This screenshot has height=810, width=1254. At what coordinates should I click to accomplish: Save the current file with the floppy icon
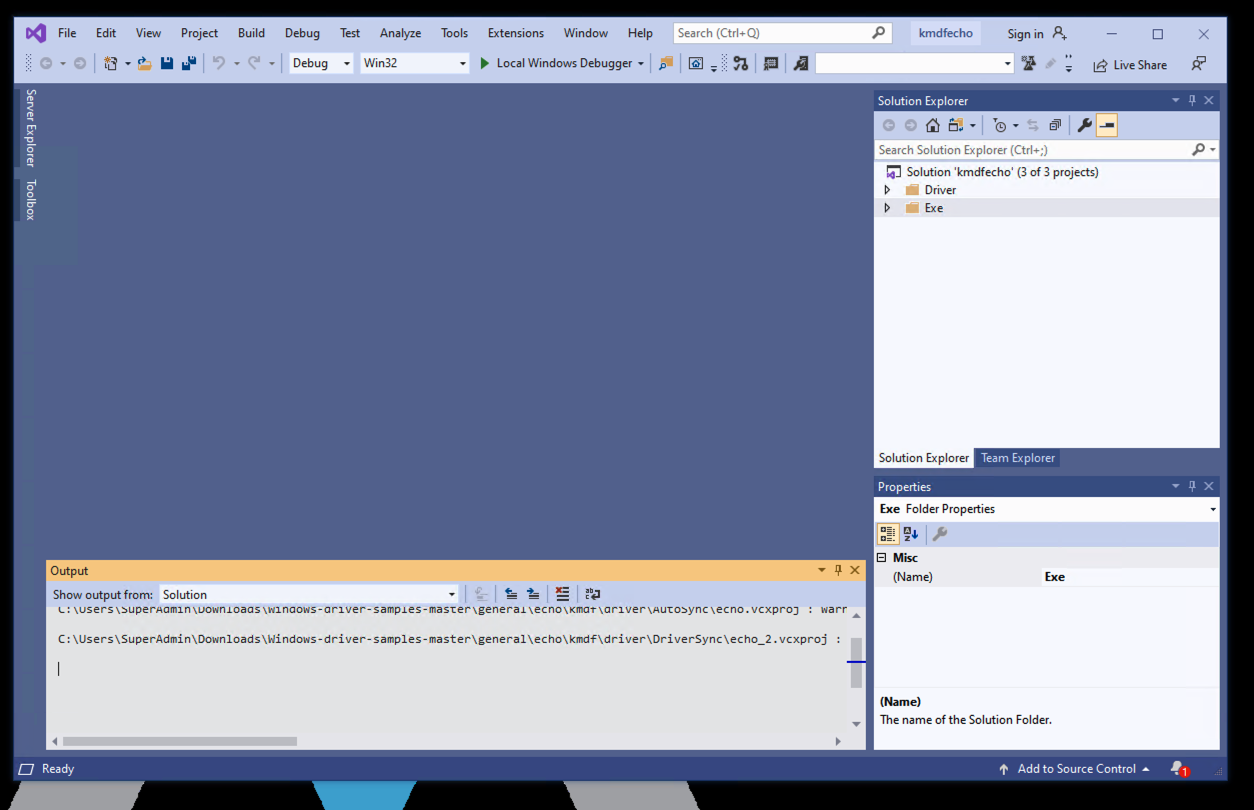pos(167,63)
